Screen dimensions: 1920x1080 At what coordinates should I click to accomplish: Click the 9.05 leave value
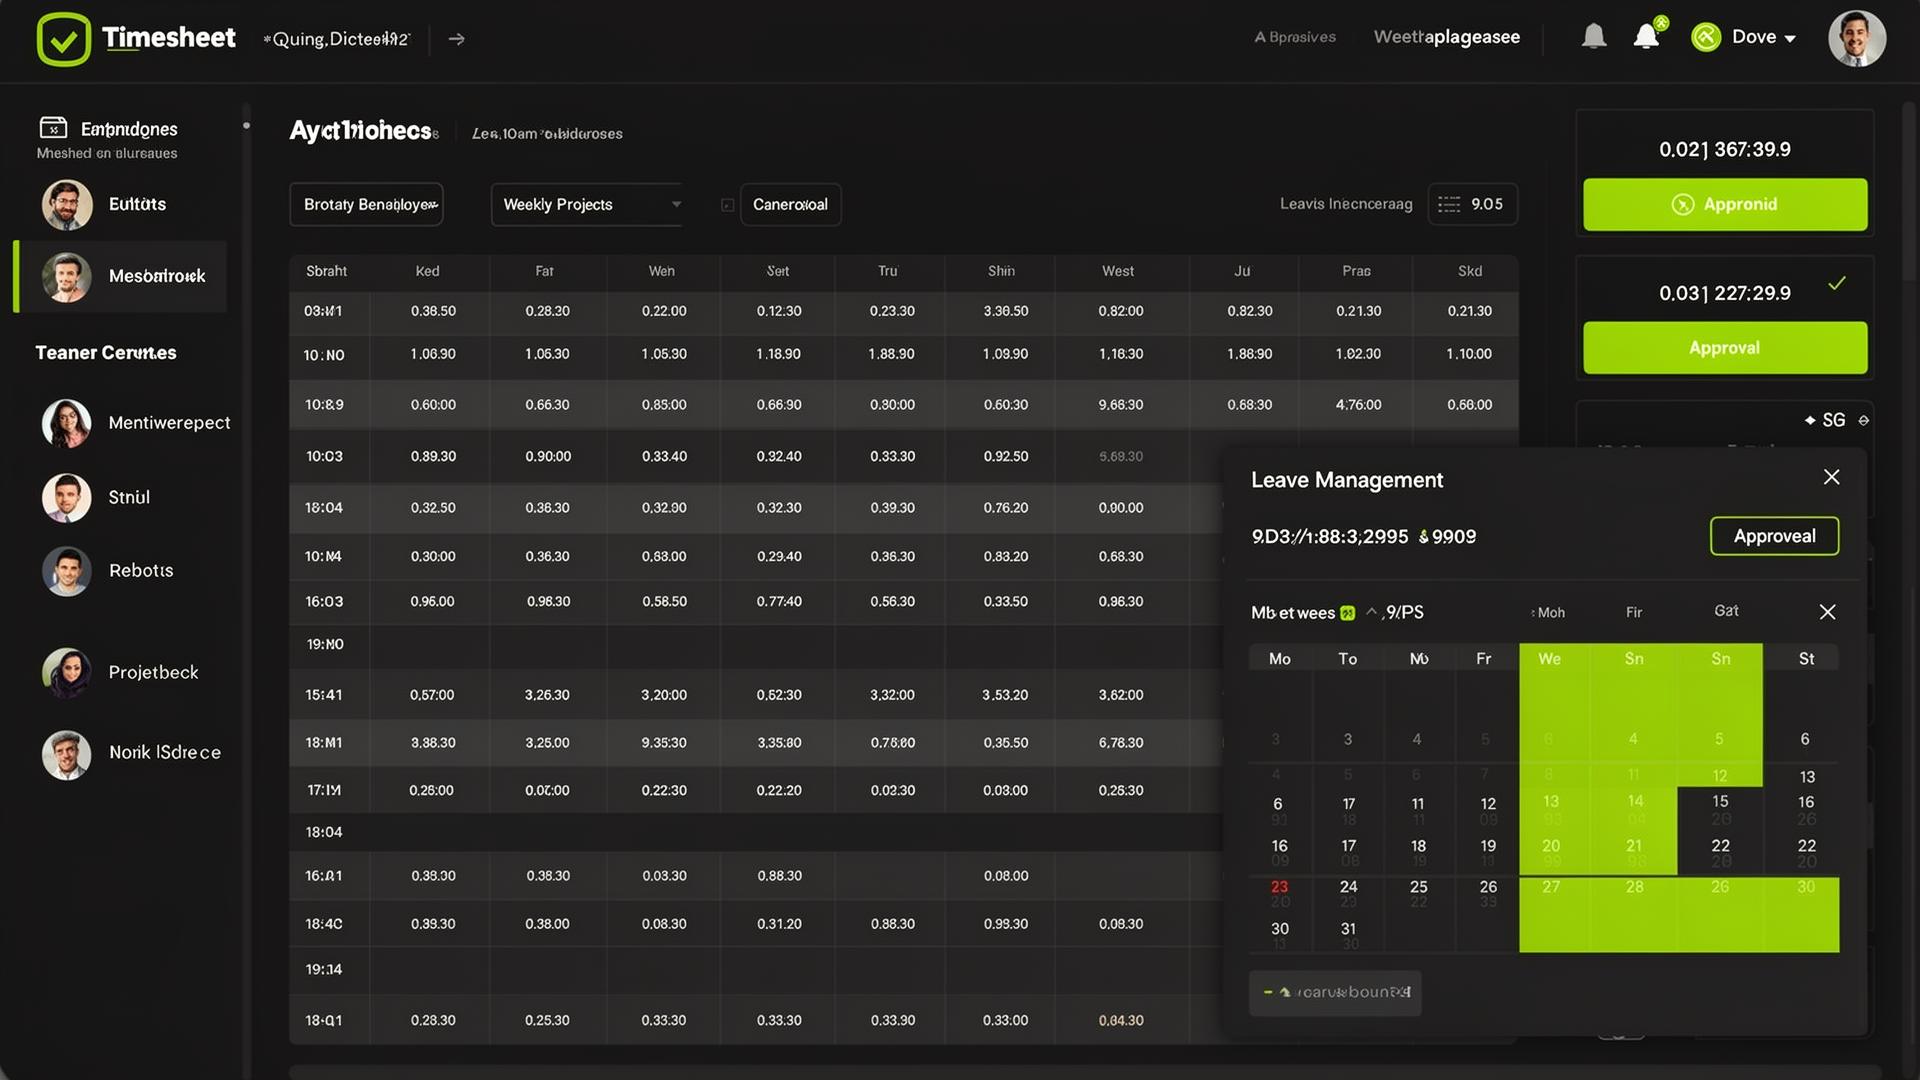(x=1486, y=204)
